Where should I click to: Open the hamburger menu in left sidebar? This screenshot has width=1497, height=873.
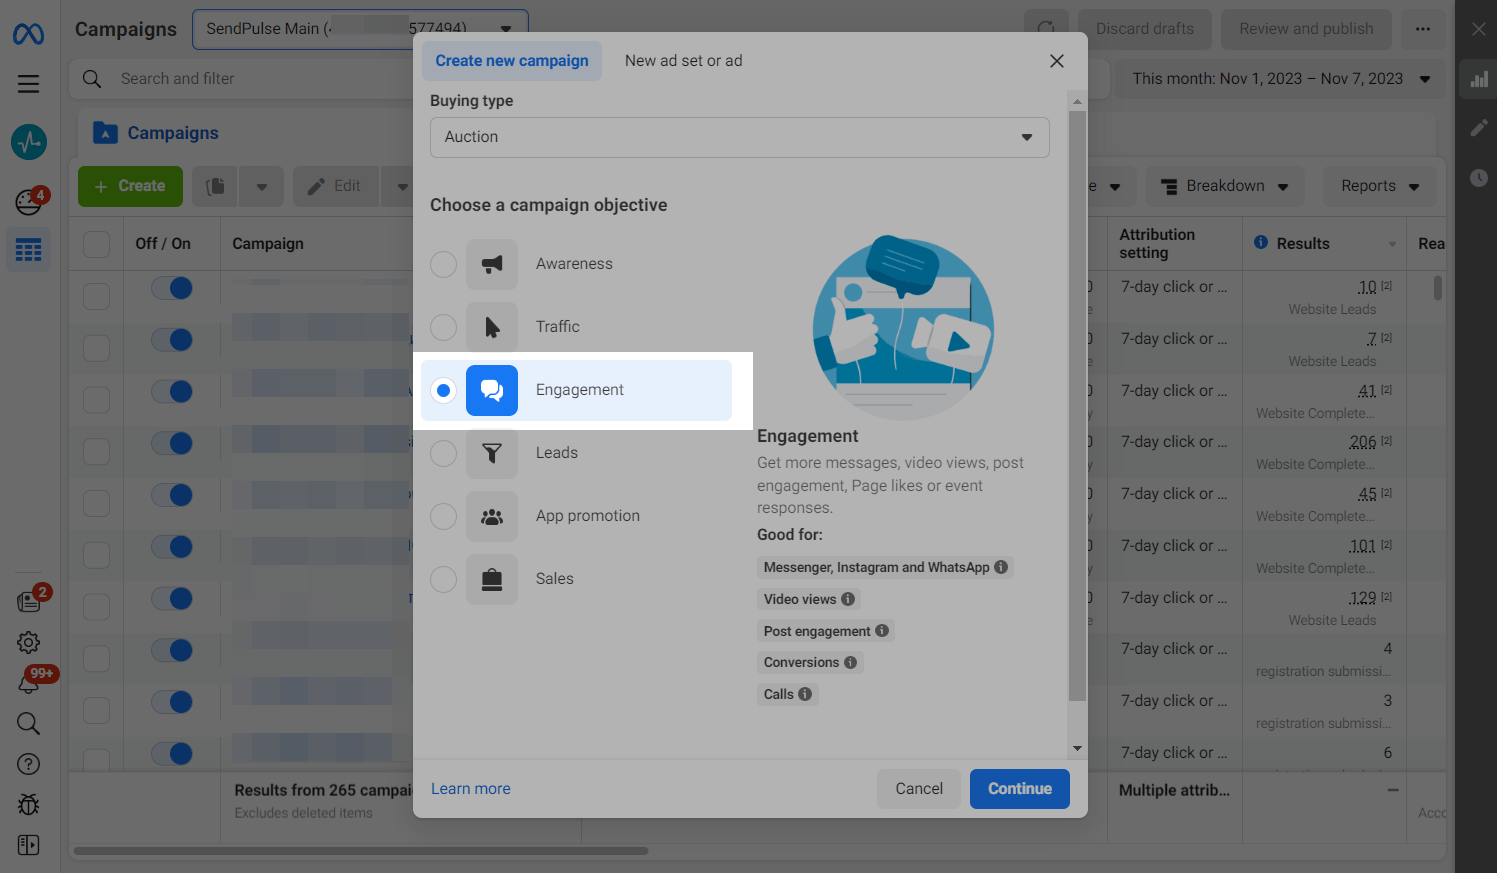point(28,84)
